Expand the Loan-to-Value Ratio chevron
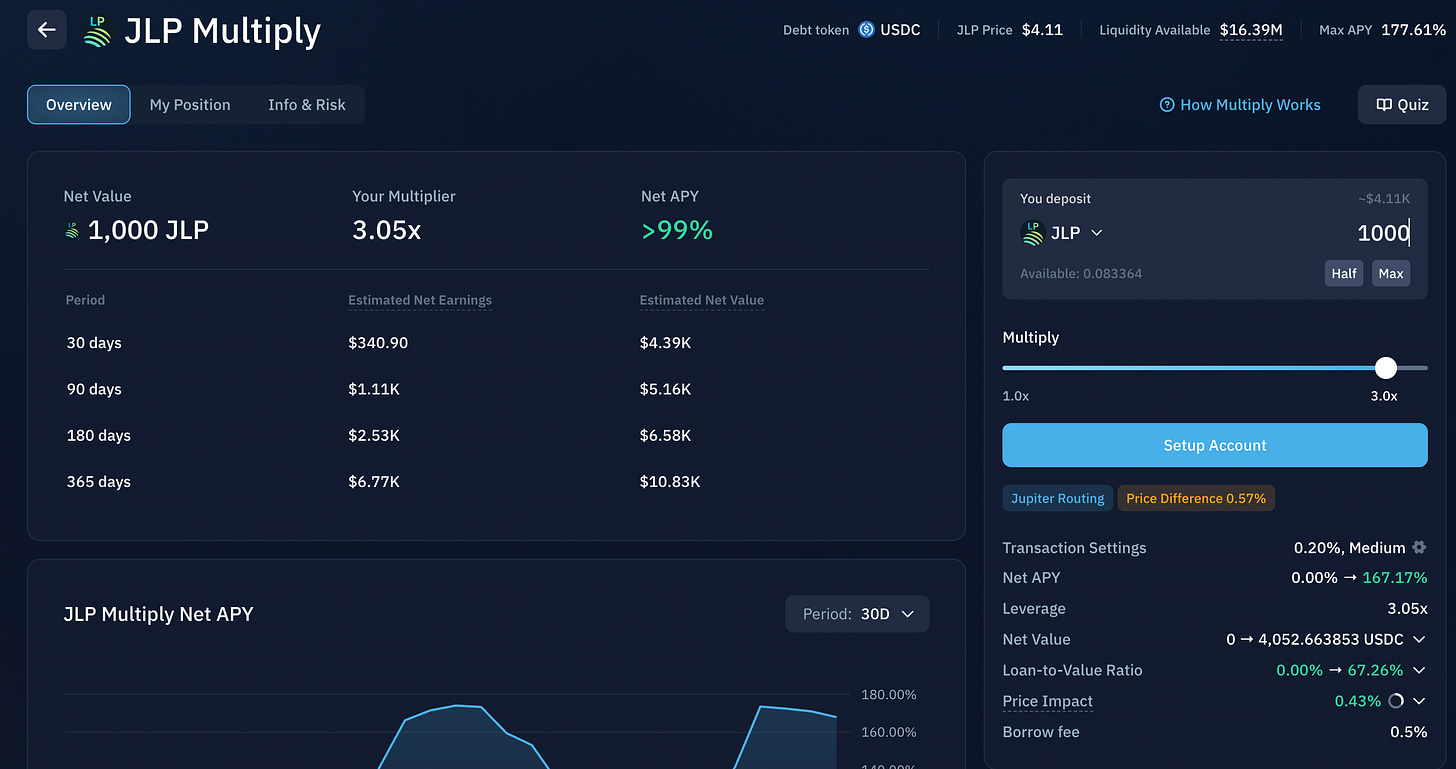This screenshot has width=1456, height=769. point(1418,670)
